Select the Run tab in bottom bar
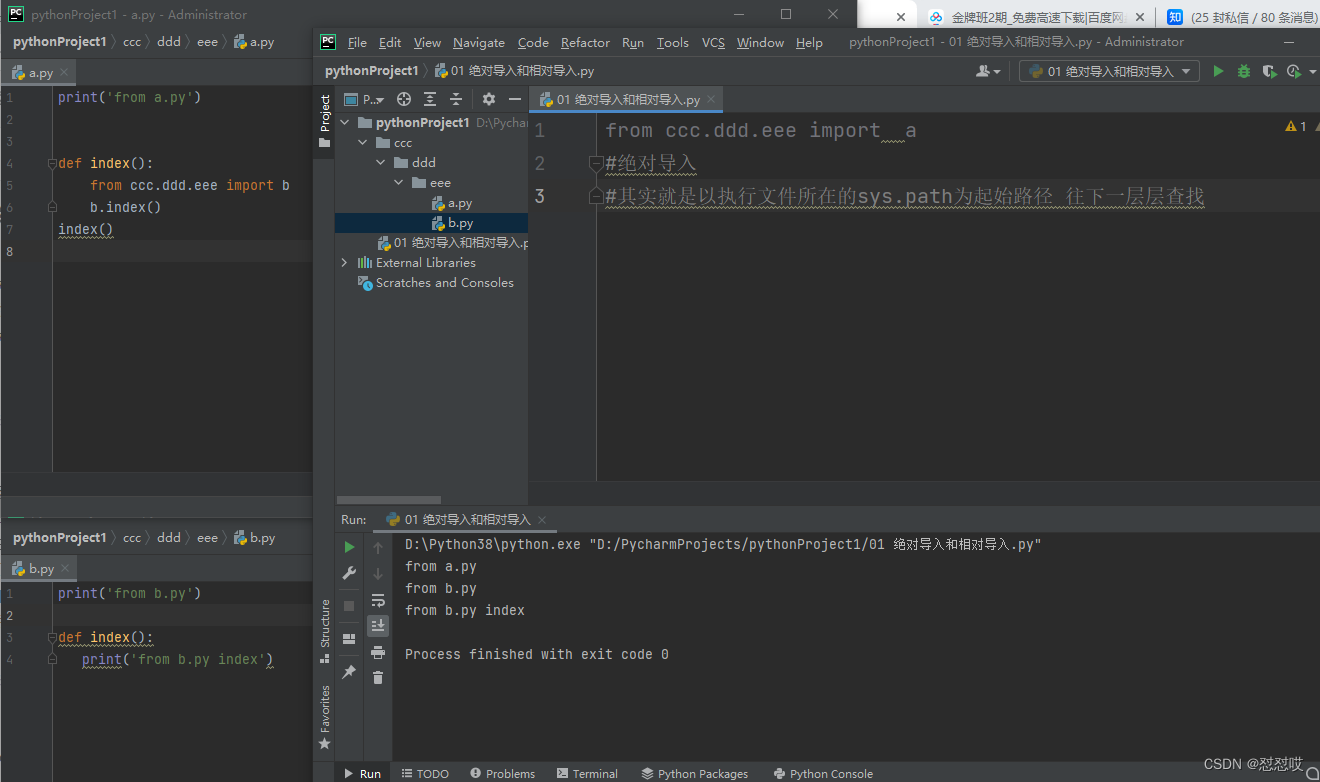The width and height of the screenshot is (1320, 782). (x=362, y=773)
